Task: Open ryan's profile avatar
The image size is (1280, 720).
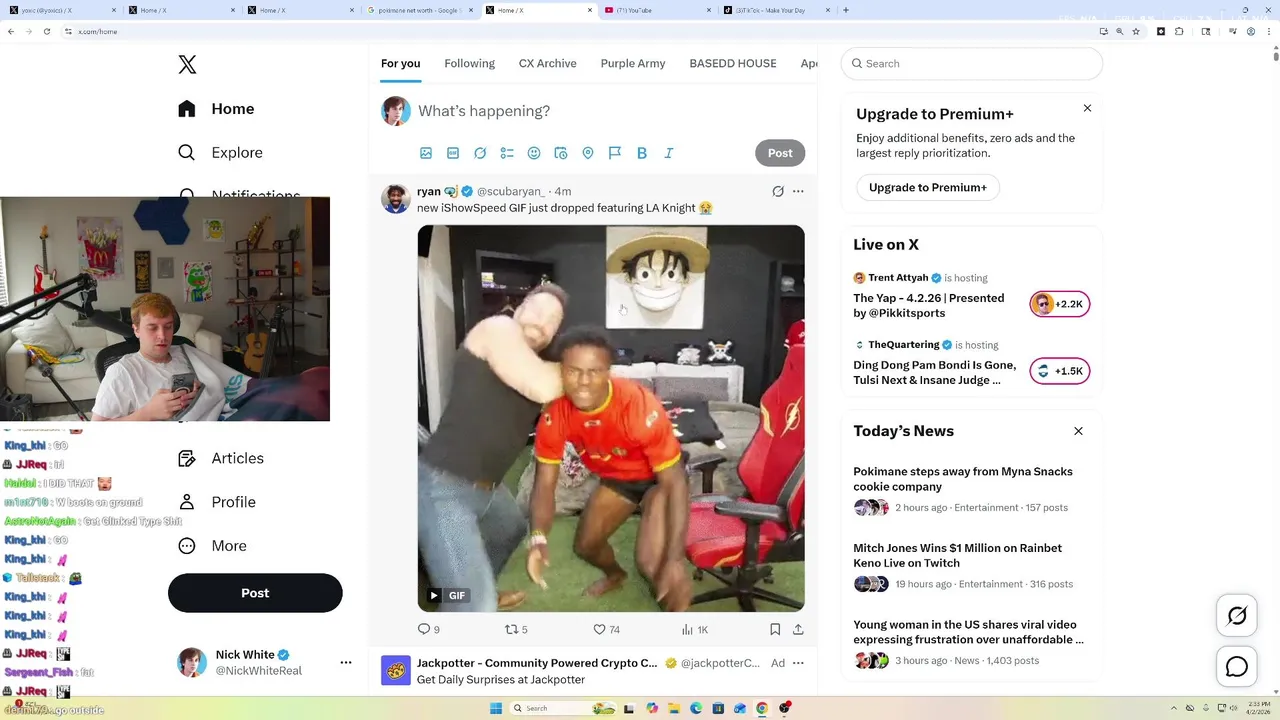Action: pyautogui.click(x=396, y=198)
